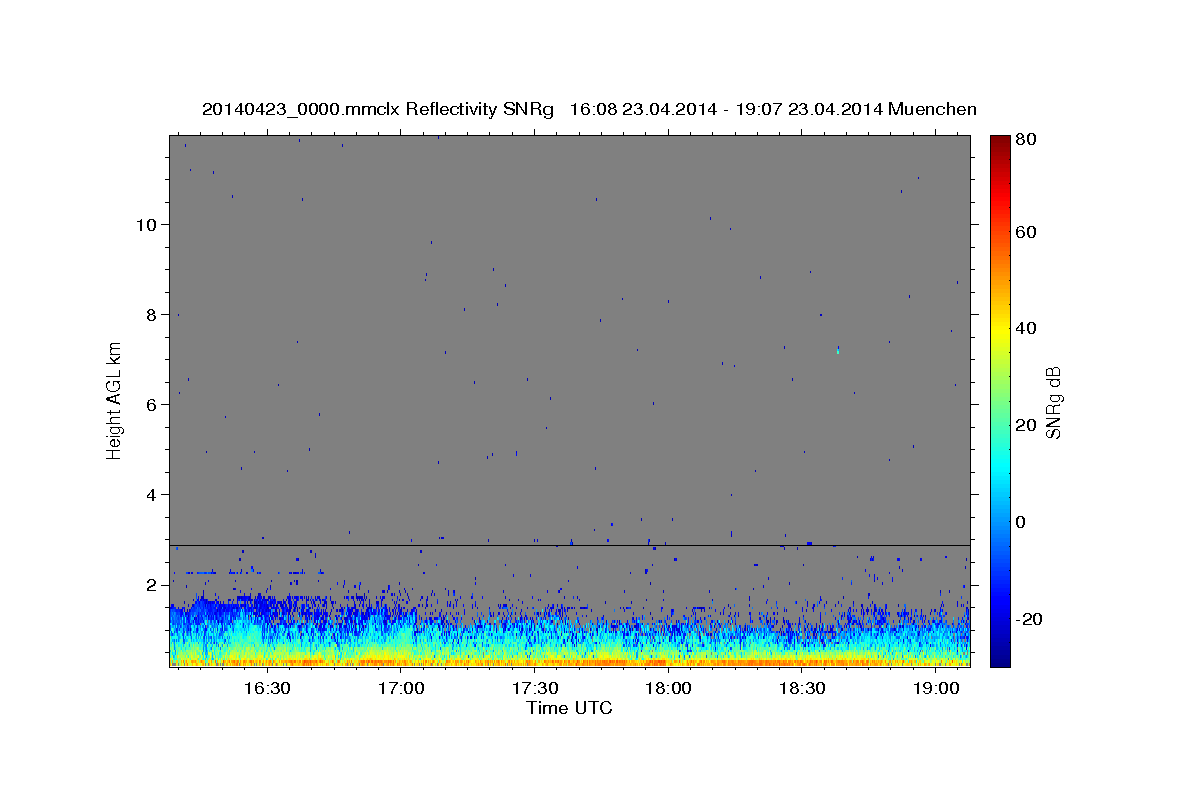1200x800 pixels.
Task: Click the 17:30 time tick label
Action: point(535,689)
